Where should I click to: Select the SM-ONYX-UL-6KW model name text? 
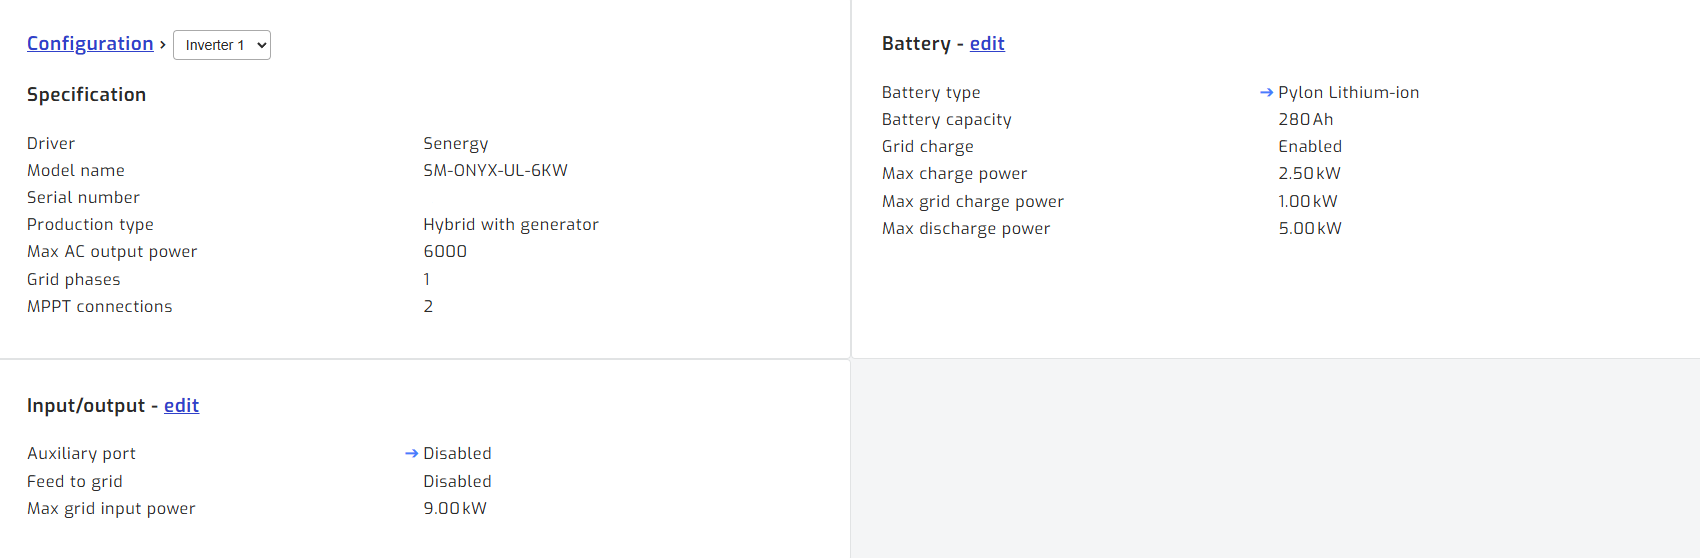pos(495,170)
